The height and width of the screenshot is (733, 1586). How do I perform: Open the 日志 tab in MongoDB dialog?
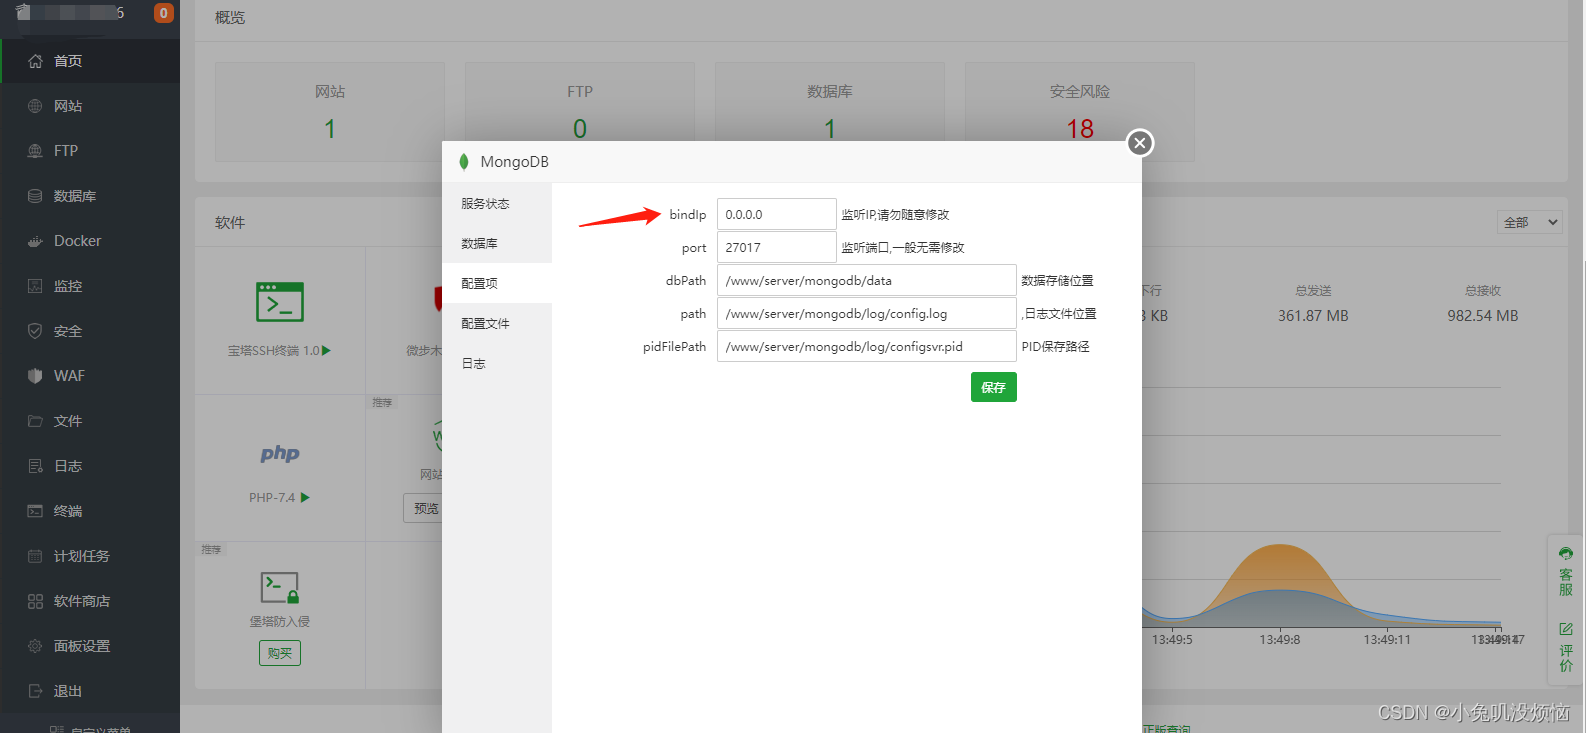(x=497, y=363)
